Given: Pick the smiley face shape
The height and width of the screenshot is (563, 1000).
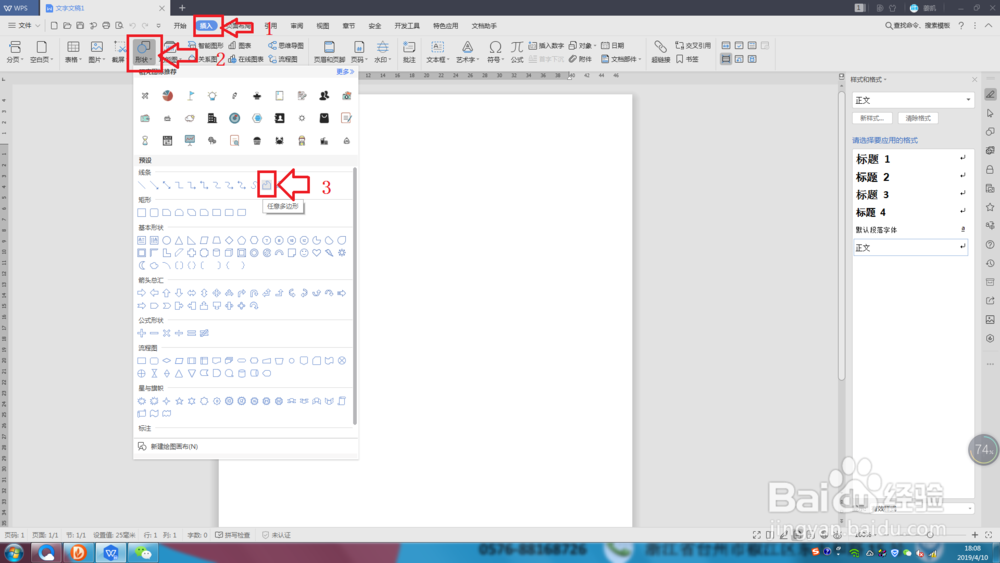Looking at the screenshot, I should [x=304, y=253].
